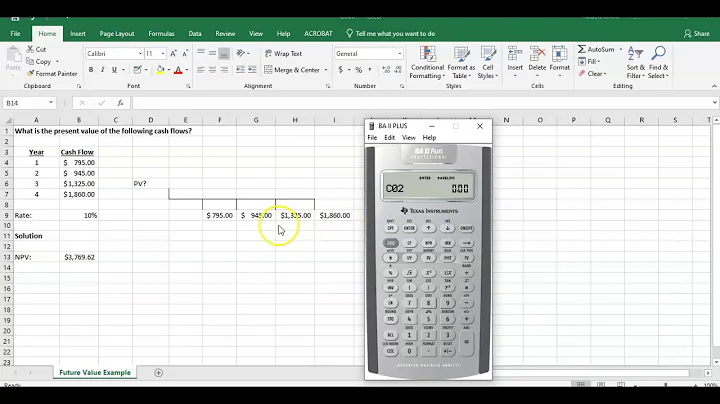Open font size dropdown
Viewport: 720px width, 404px height.
(x=163, y=54)
